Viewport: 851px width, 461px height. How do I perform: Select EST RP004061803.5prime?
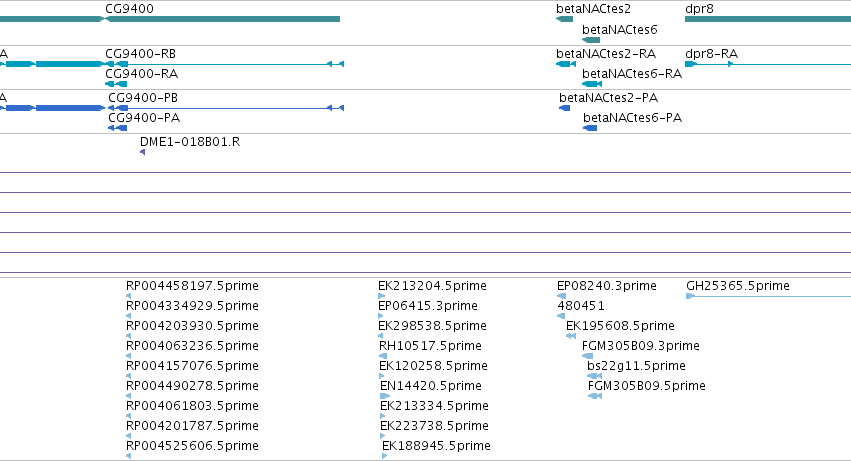tap(192, 406)
